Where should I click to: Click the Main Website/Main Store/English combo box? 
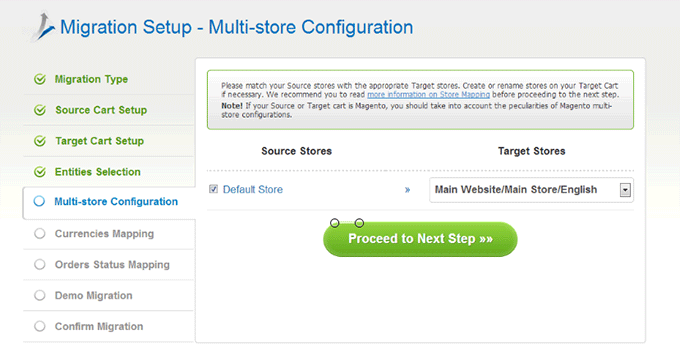531,190
